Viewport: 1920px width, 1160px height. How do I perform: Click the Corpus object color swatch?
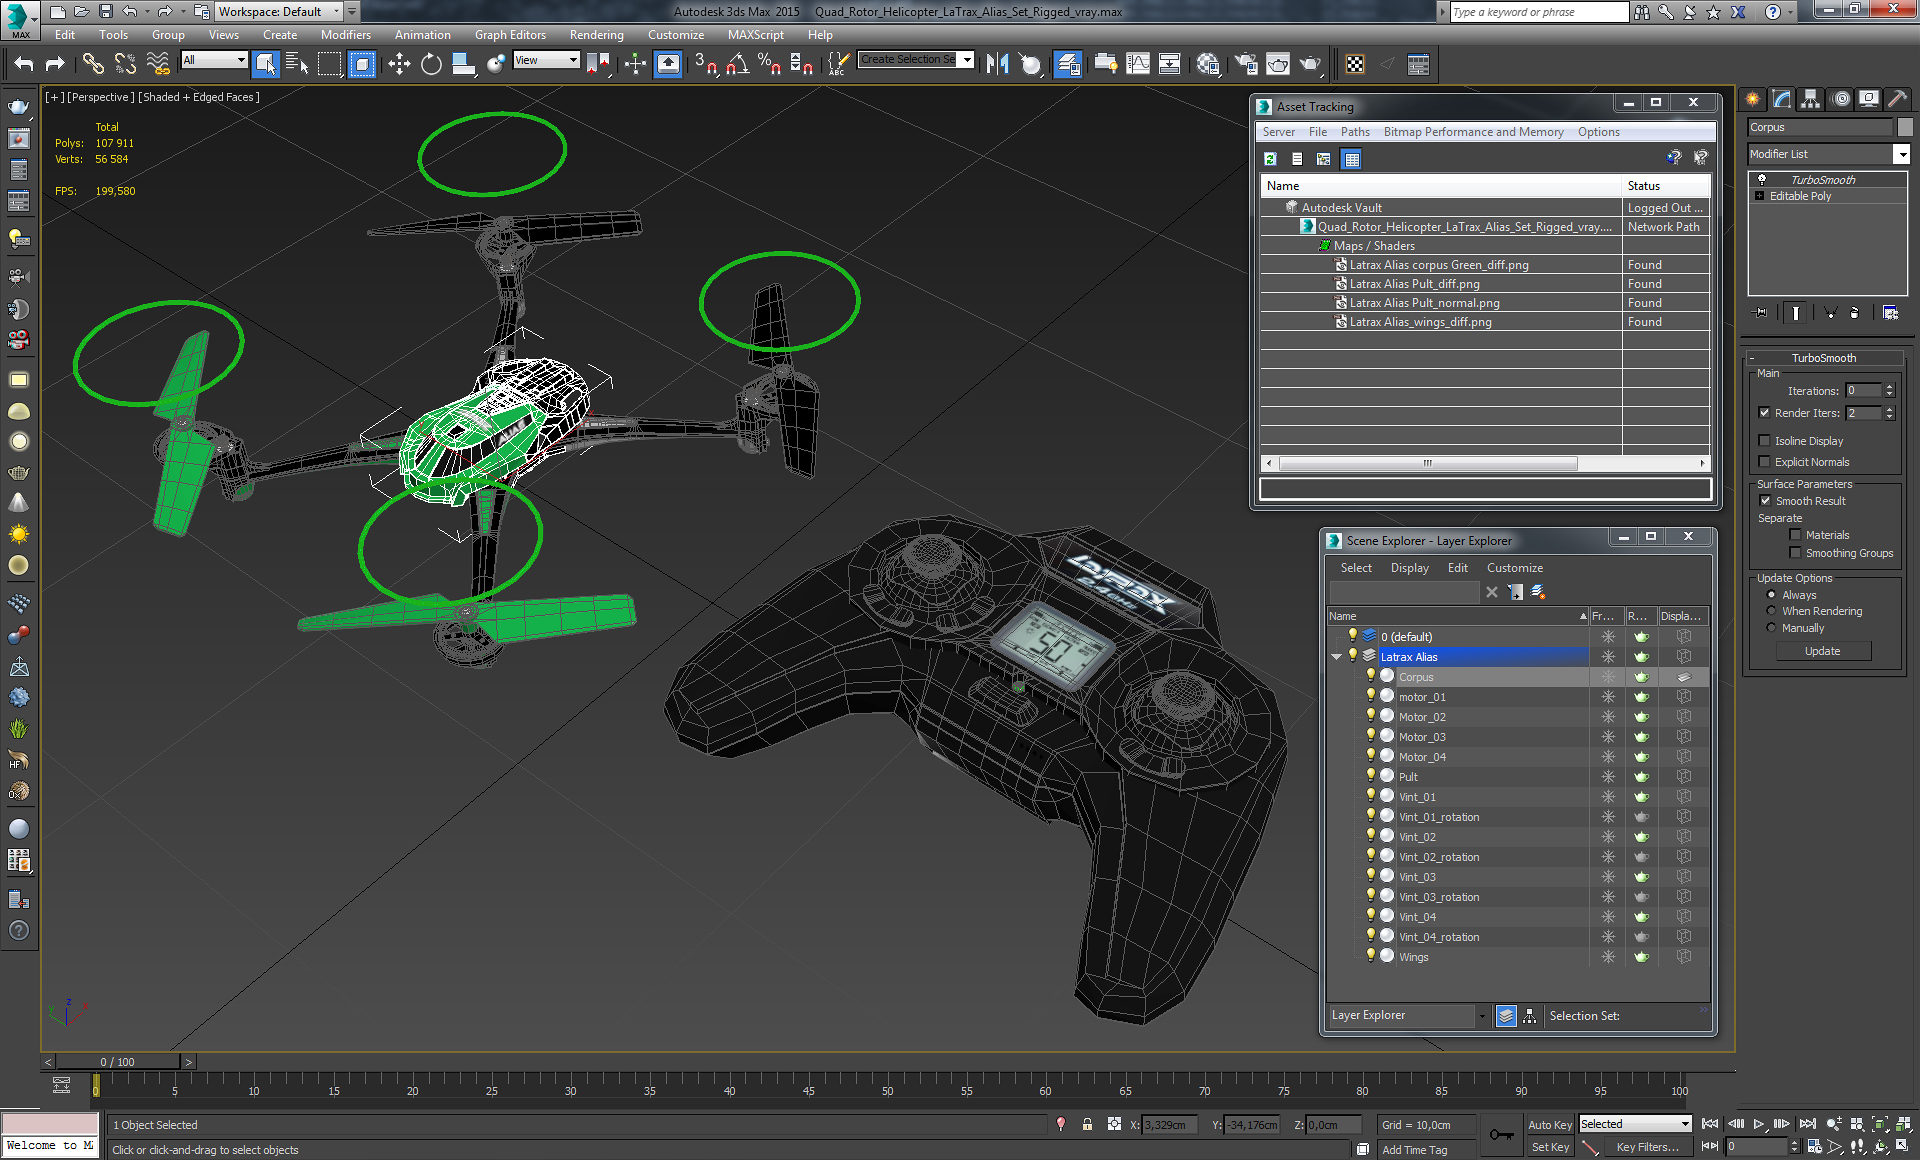pos(1905,127)
